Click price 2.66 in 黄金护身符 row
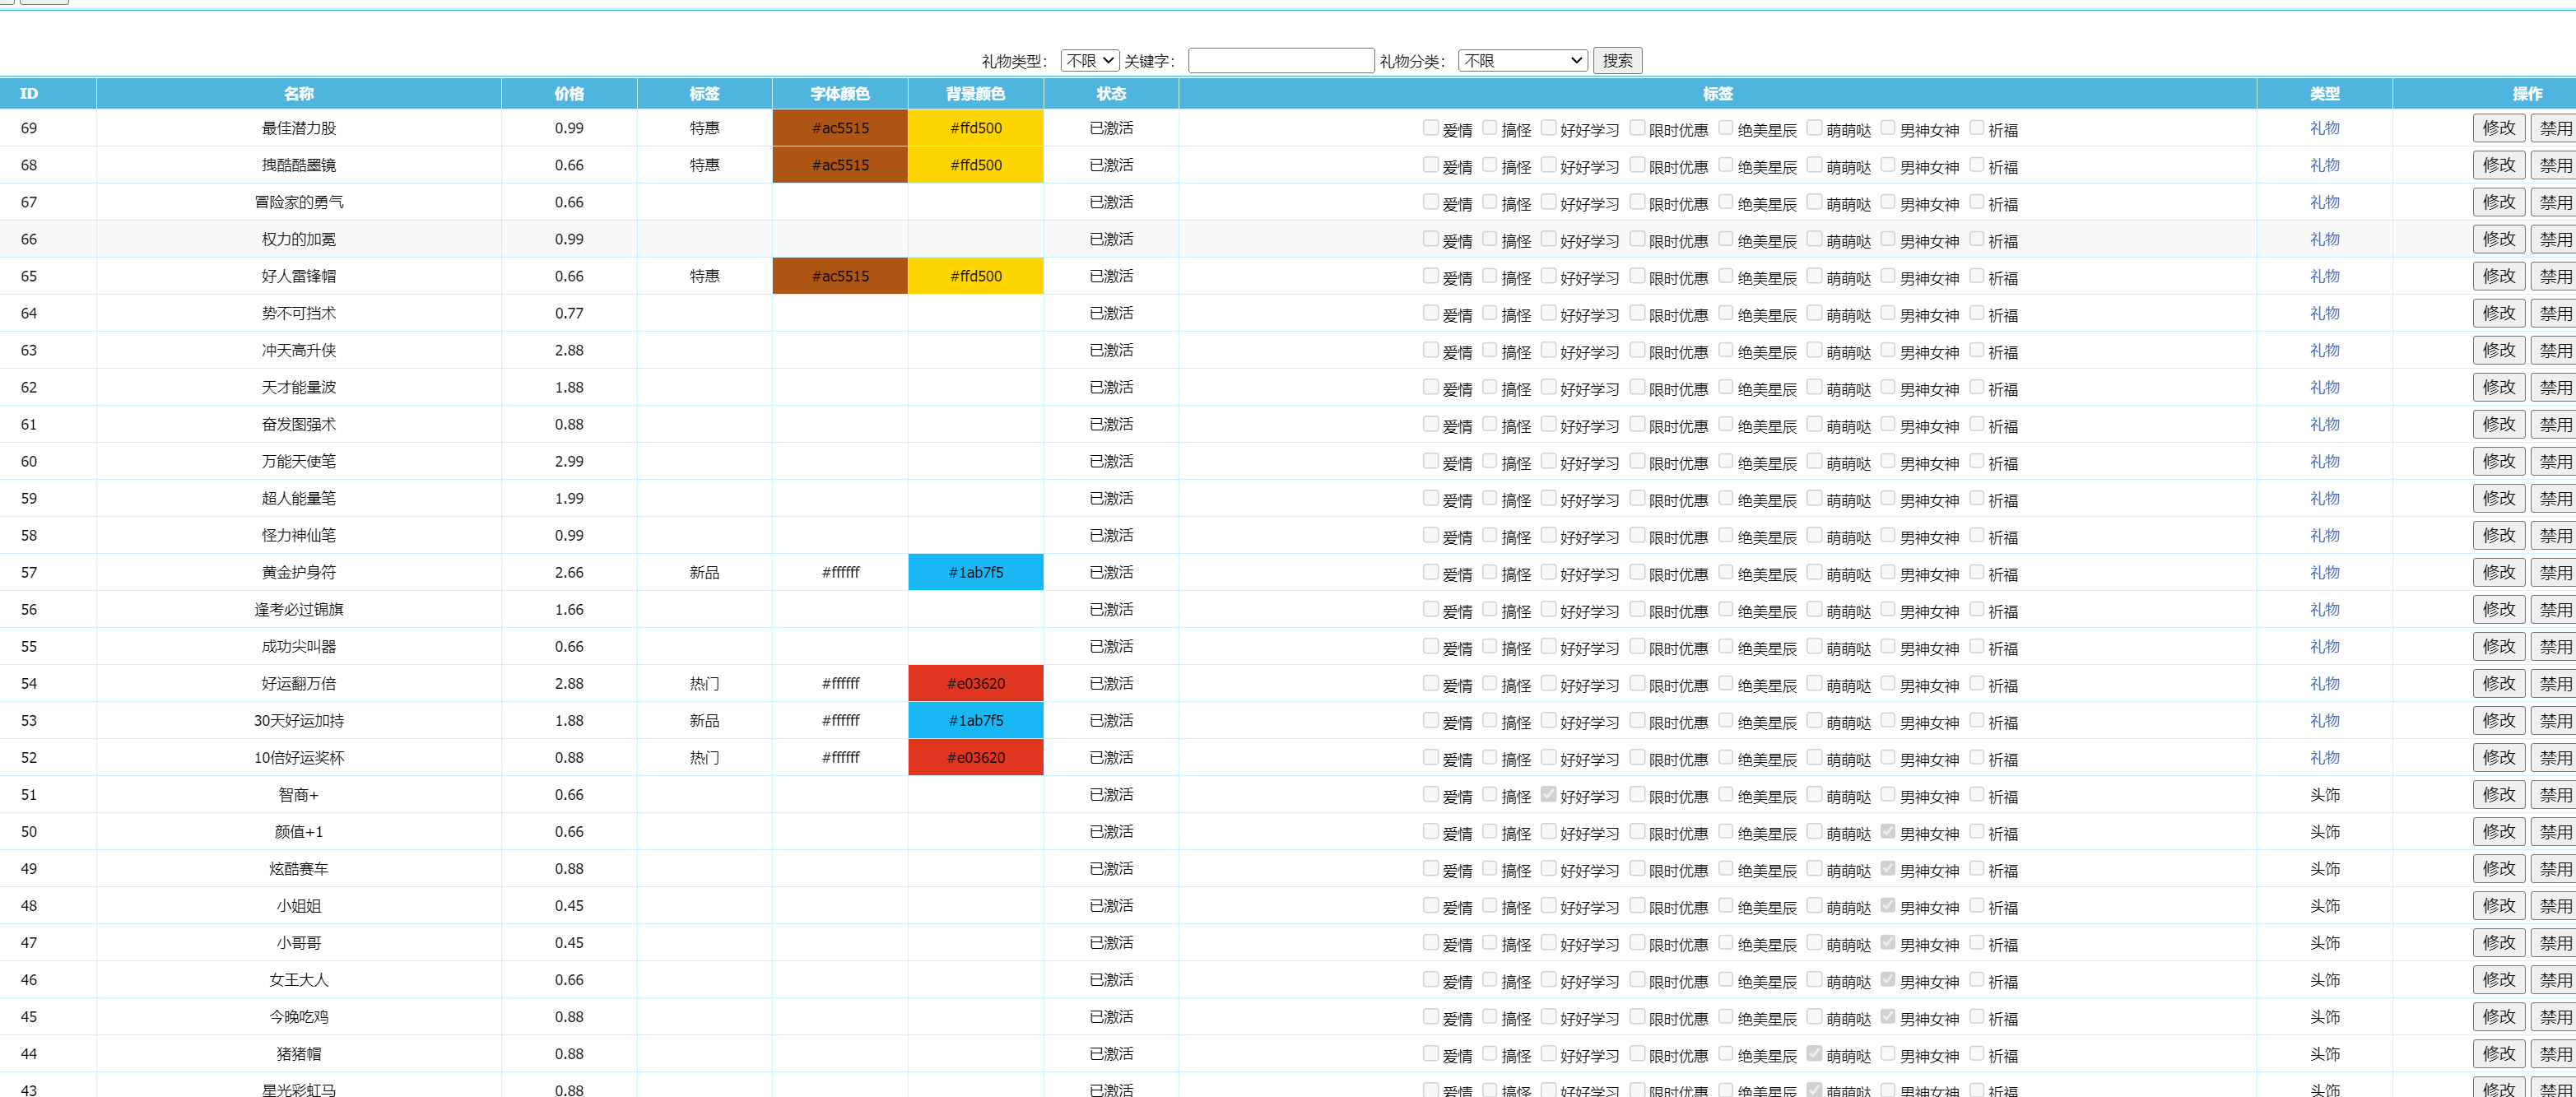Image resolution: width=2576 pixels, height=1097 pixels. tap(569, 572)
